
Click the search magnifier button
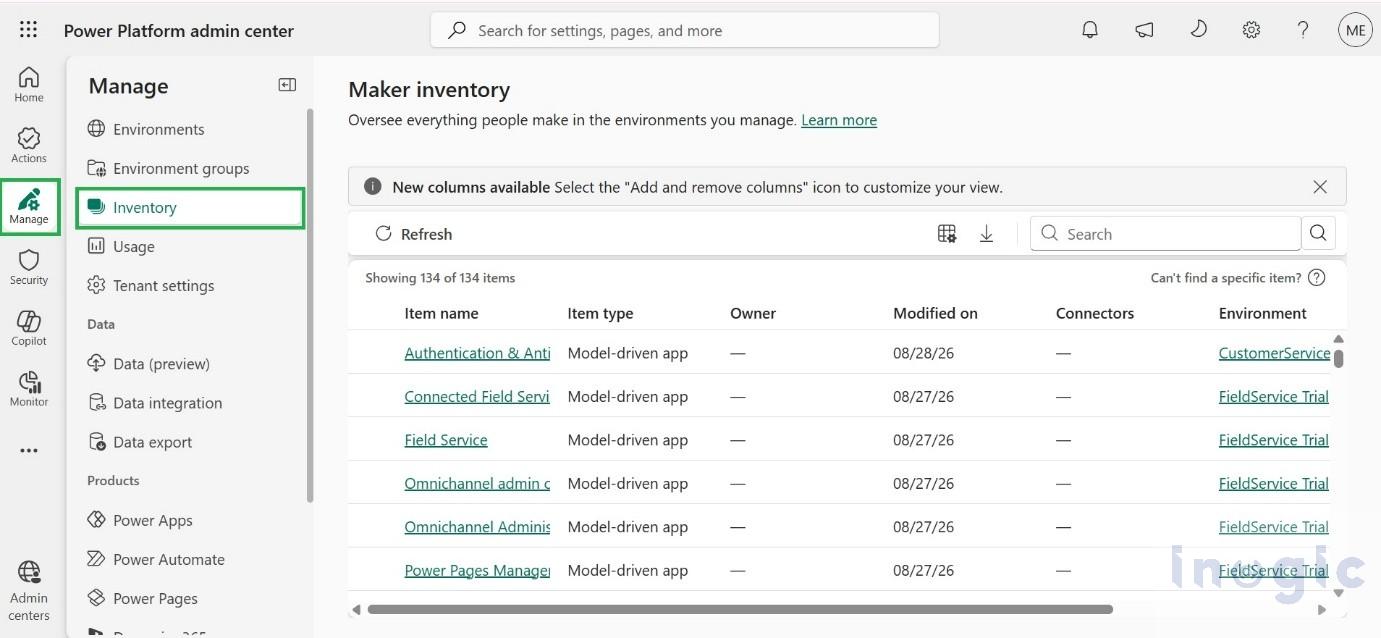pyautogui.click(x=1318, y=233)
